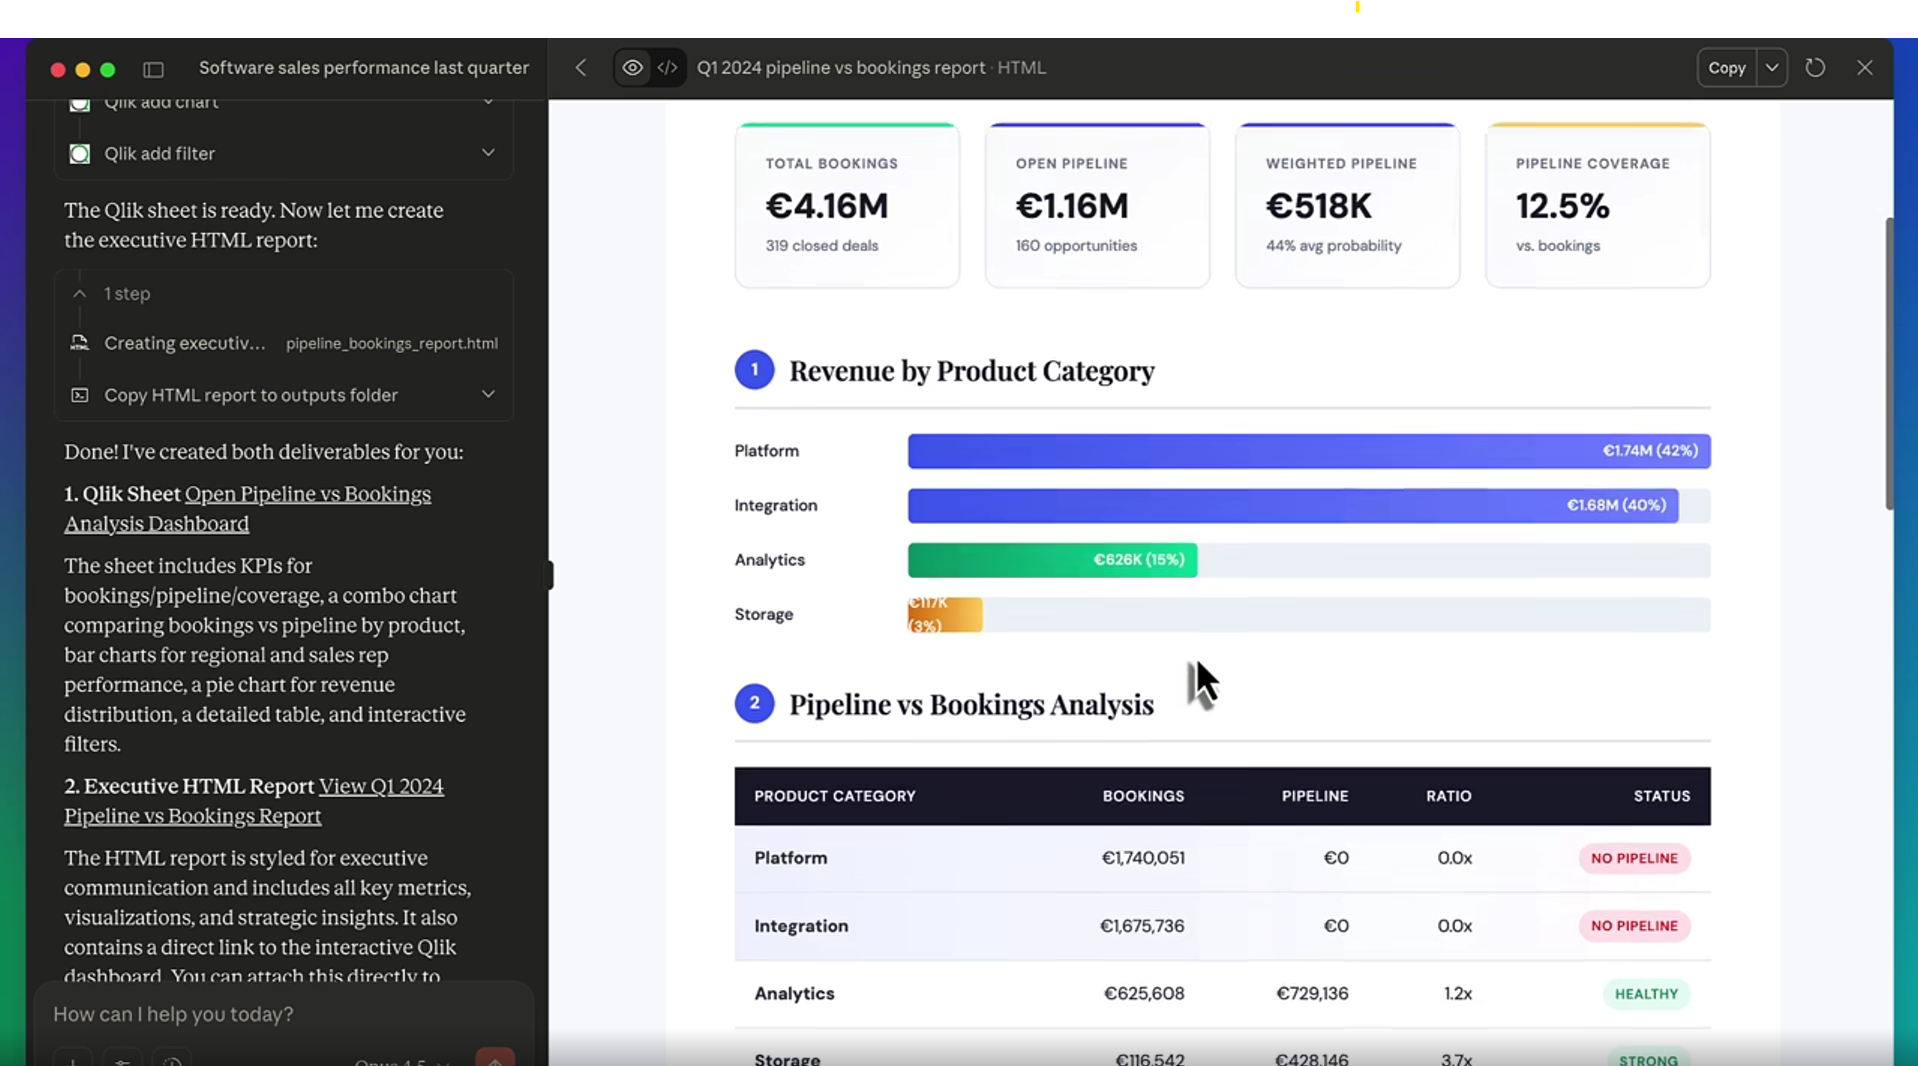This screenshot has width=1918, height=1066.
Task: Open the View Q1 2024 Pipeline vs Bookings Report link
Action: 254,801
